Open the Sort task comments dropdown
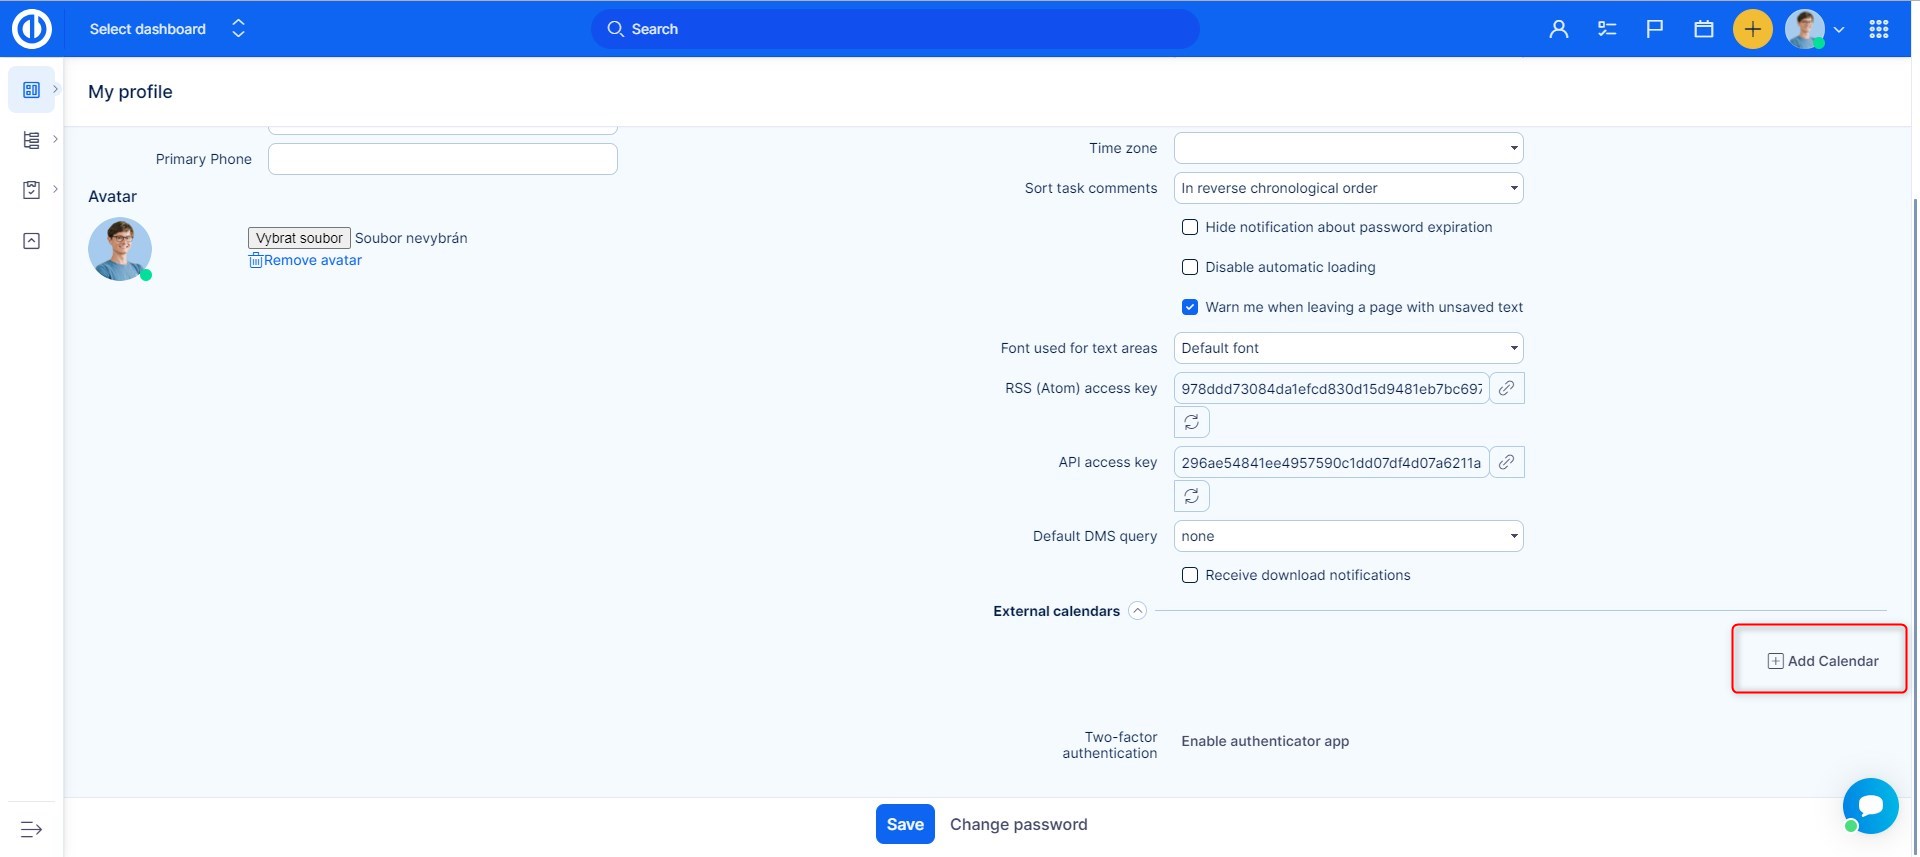The width and height of the screenshot is (1920, 857). tap(1348, 188)
